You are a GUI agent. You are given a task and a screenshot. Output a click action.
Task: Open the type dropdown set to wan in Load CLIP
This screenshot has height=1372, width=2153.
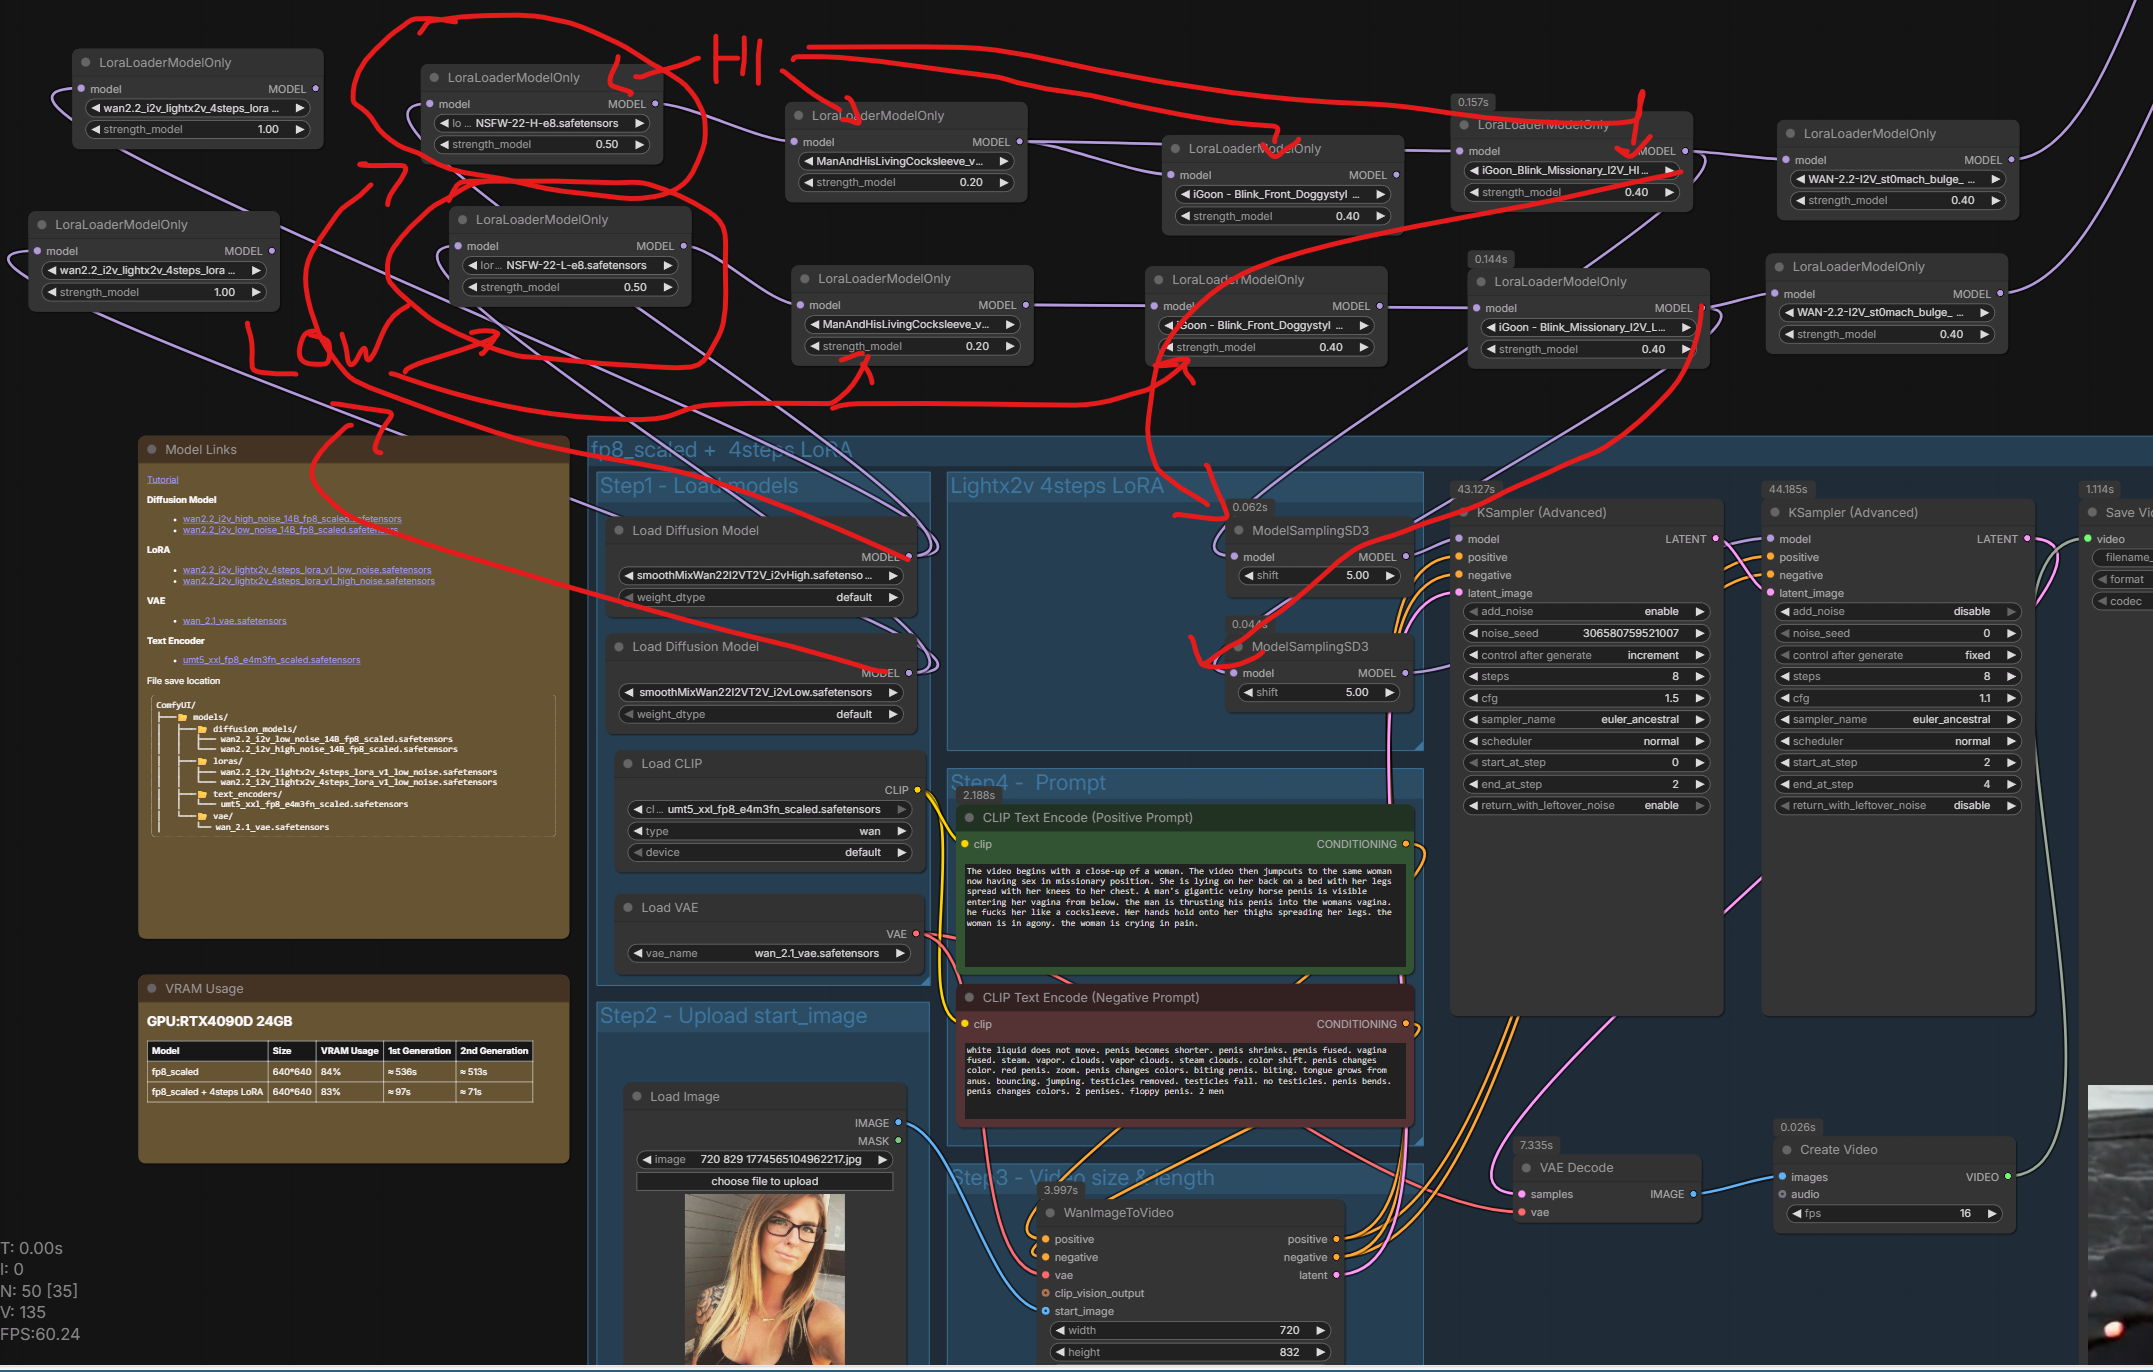pos(768,832)
